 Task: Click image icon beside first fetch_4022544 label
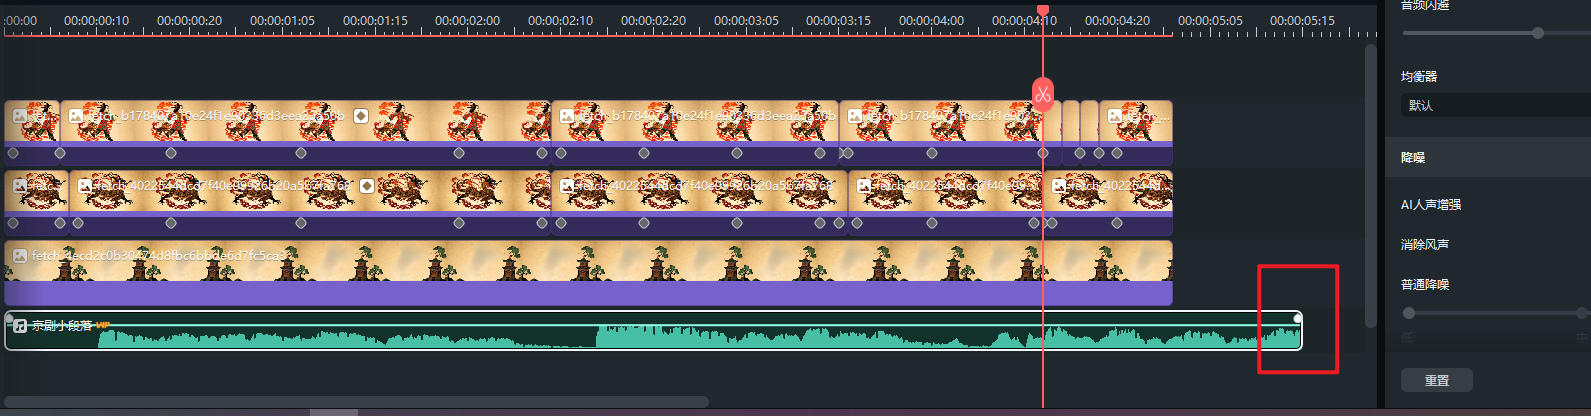point(85,186)
